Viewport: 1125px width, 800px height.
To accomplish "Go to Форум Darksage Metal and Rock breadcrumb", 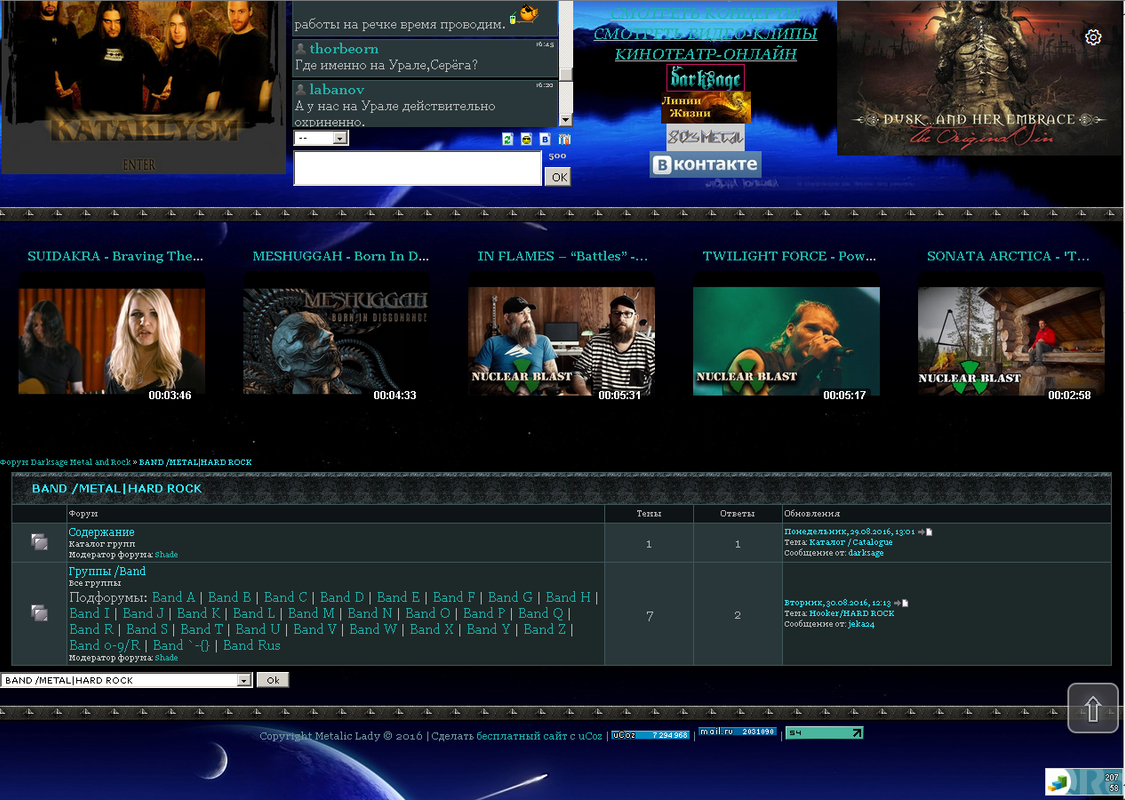I will pyautogui.click(x=65, y=462).
